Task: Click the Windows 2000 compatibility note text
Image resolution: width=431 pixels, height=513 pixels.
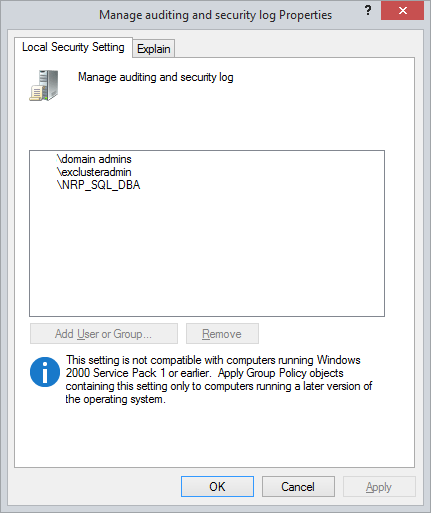Action: tap(219, 380)
